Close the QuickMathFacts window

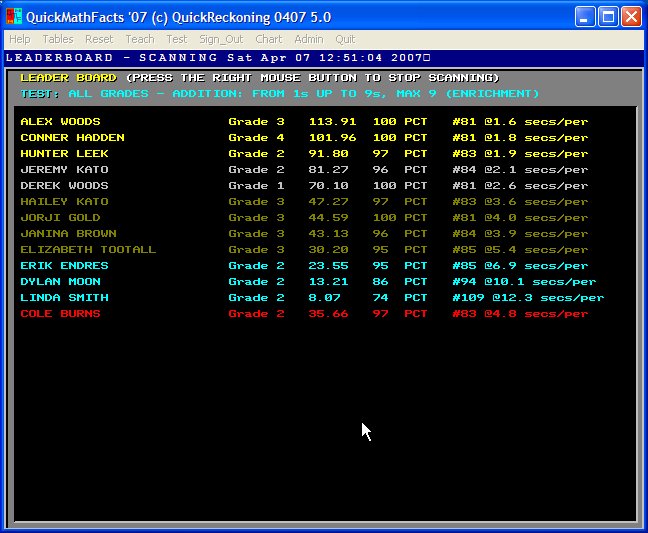coord(631,17)
